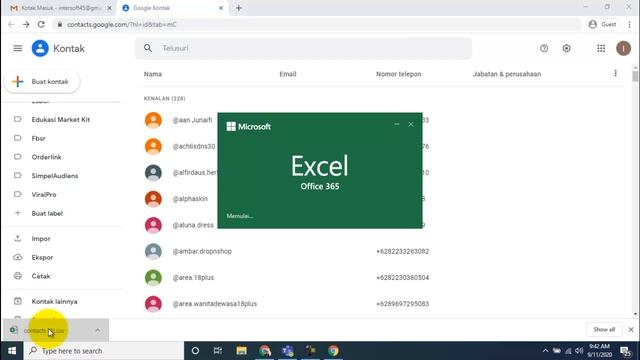Open a new browser tab

(239, 8)
